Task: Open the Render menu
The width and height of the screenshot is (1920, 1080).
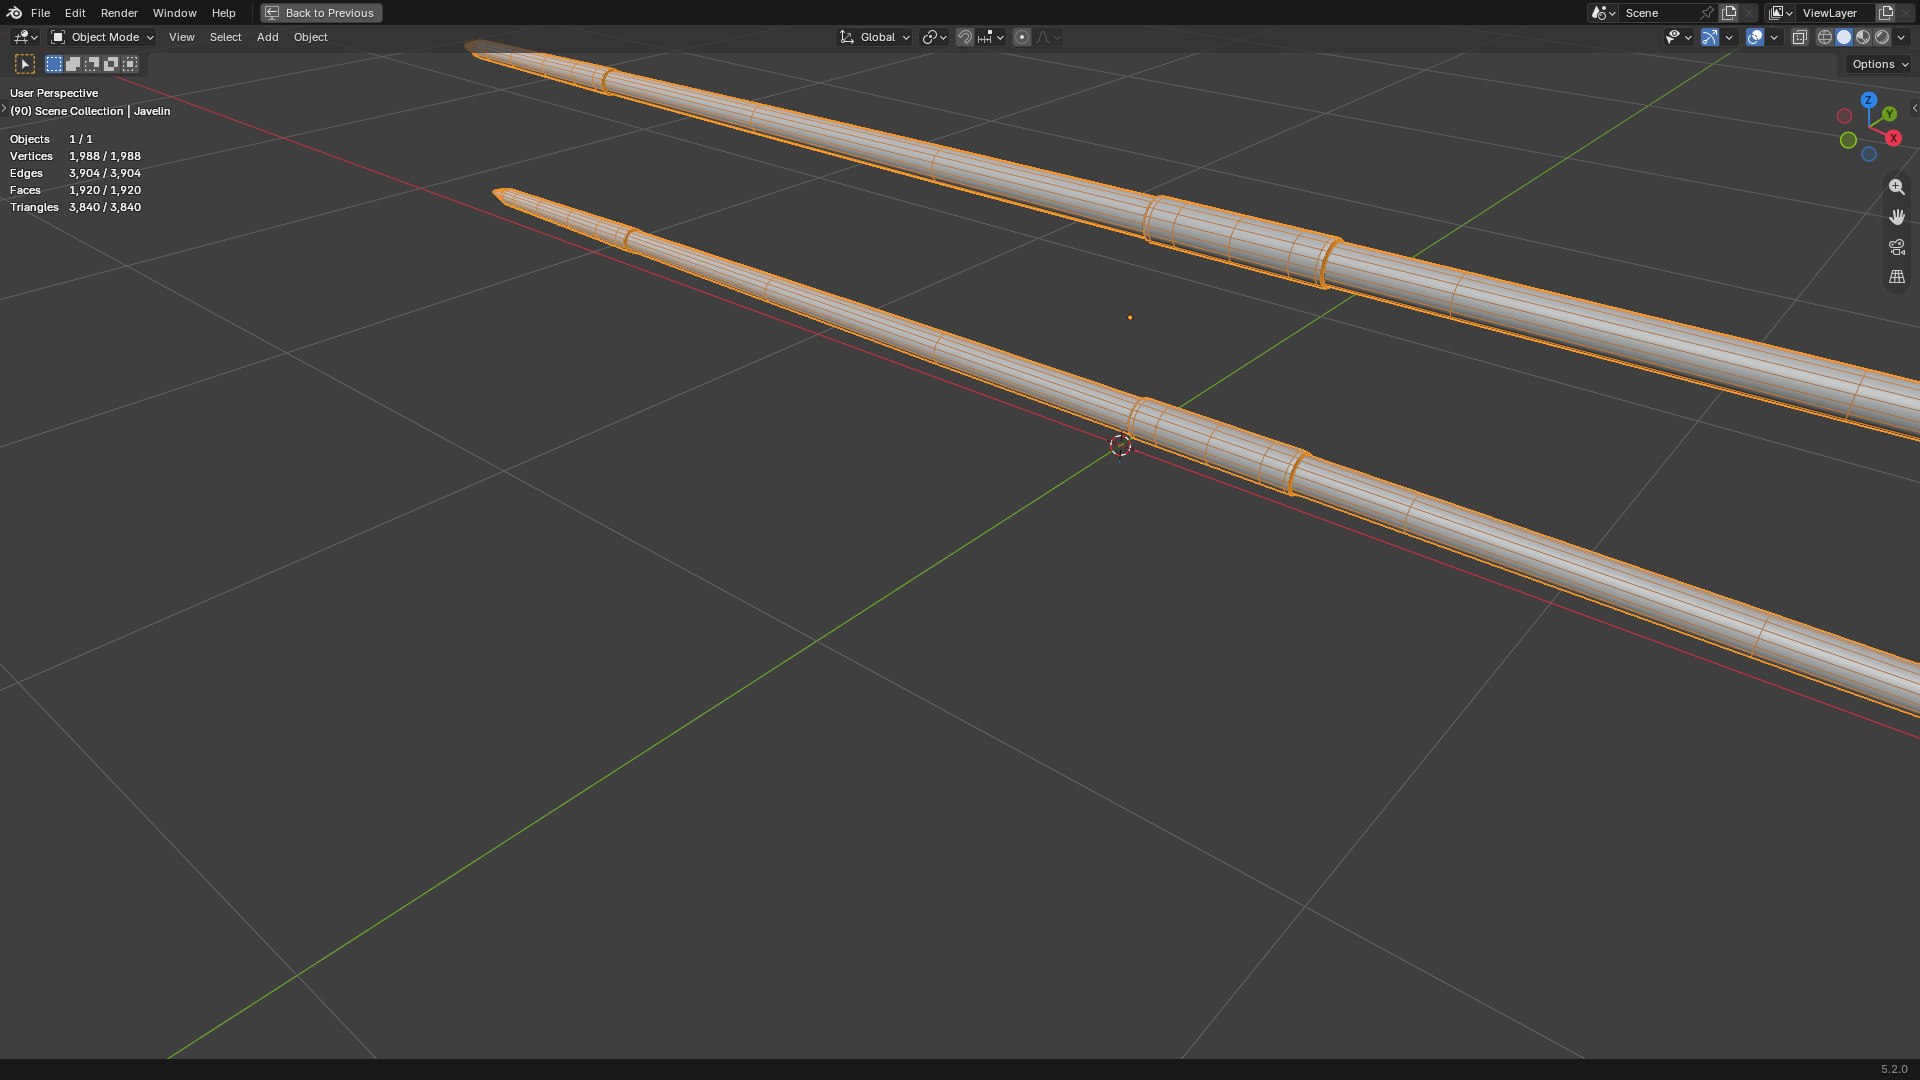Action: coord(119,13)
